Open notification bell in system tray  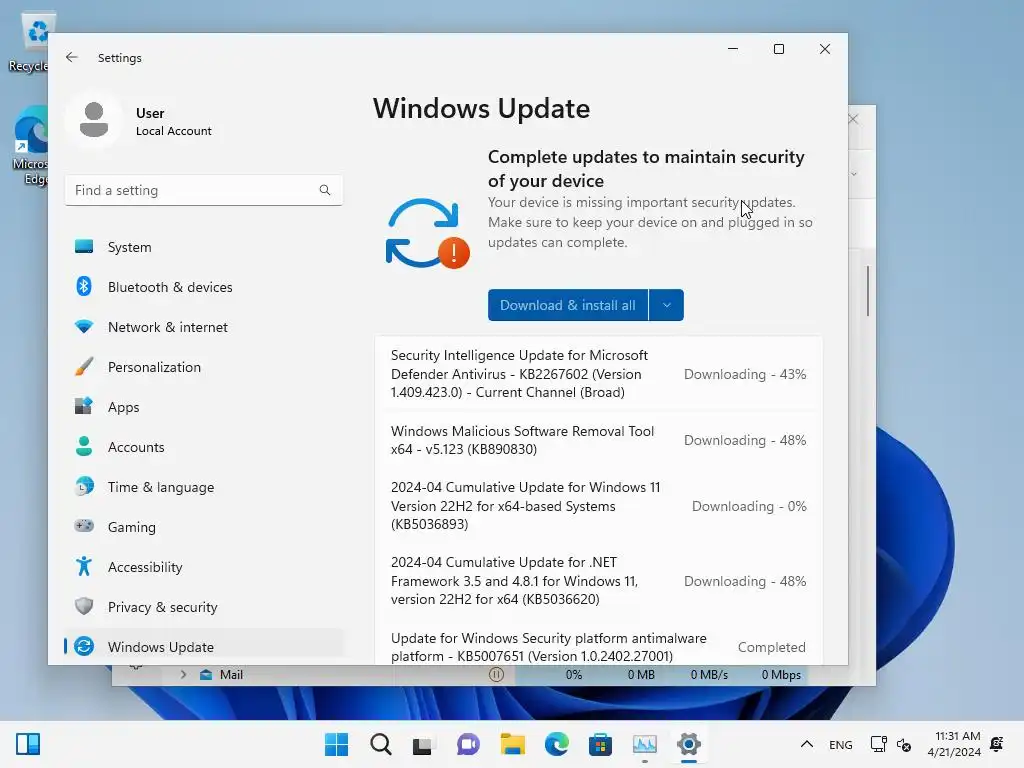997,744
